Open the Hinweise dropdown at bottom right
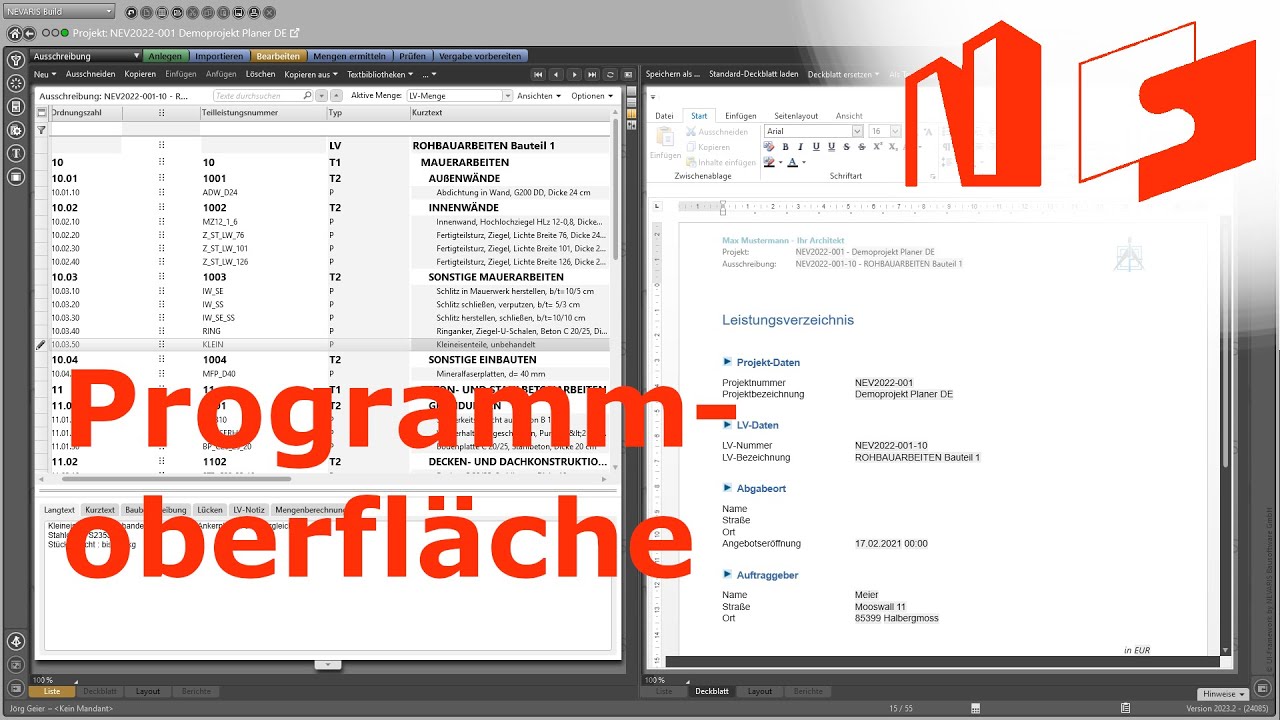 tap(1224, 694)
